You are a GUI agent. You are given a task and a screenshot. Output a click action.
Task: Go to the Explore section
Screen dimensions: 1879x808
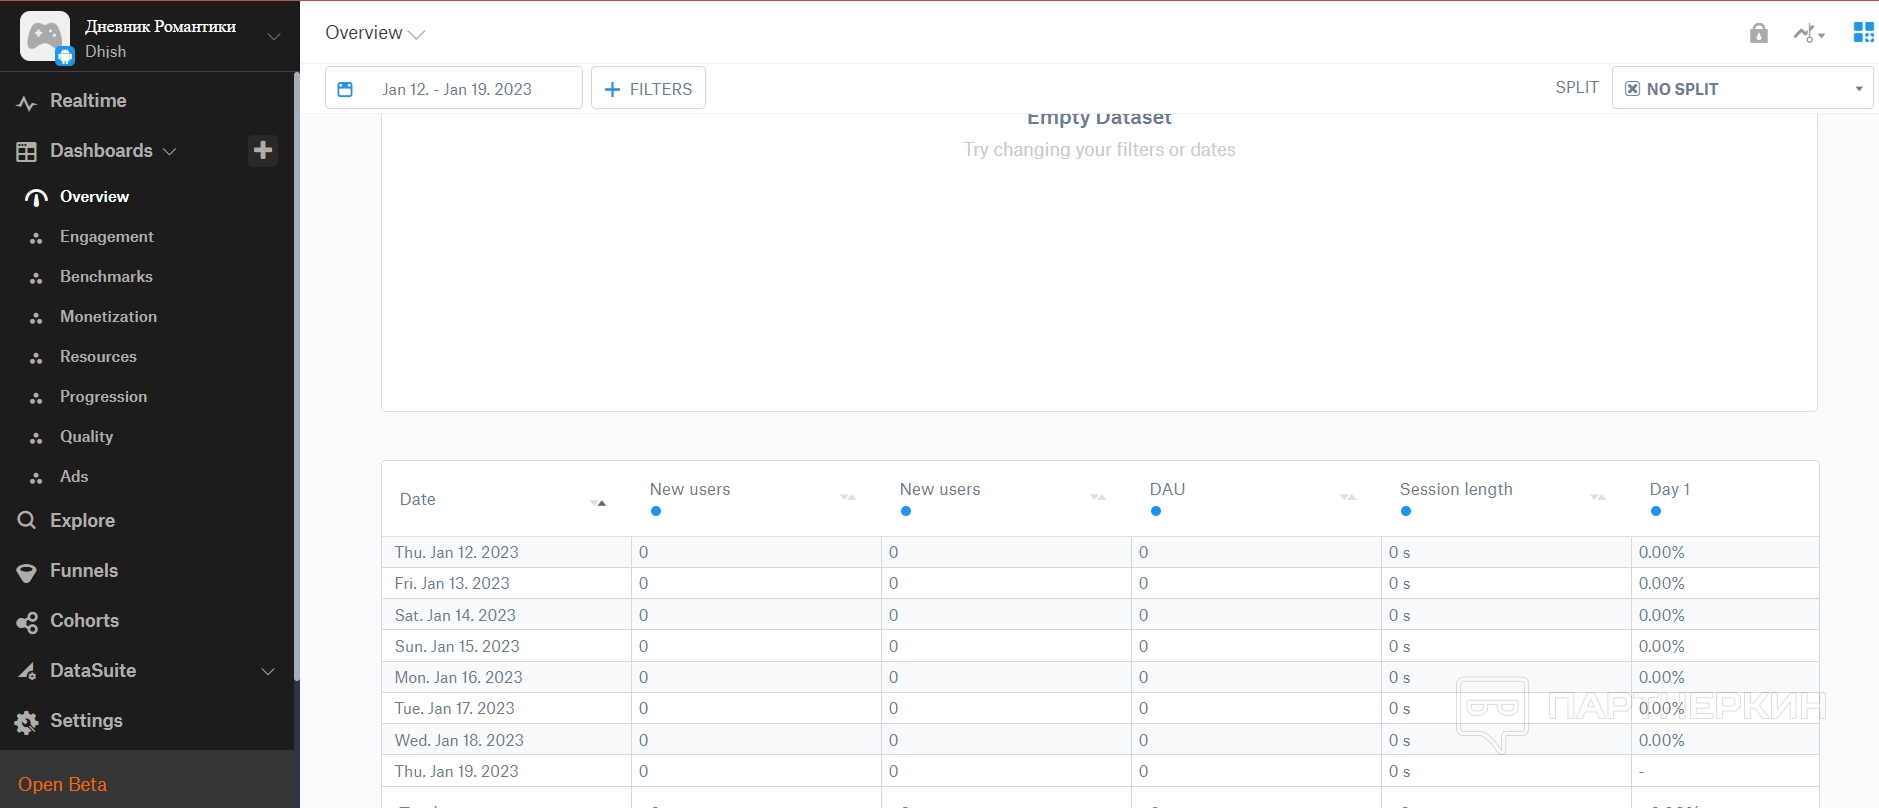(x=82, y=521)
